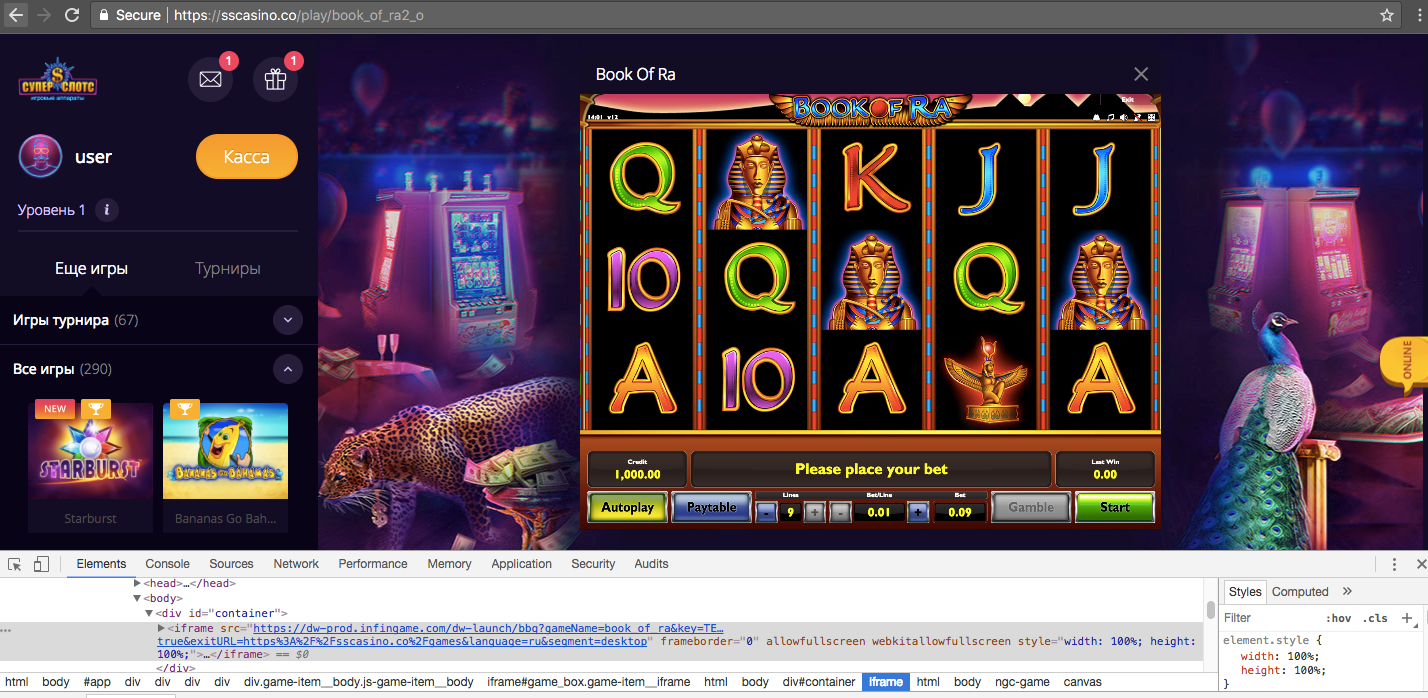The image size is (1428, 698).
Task: Open the DevTools three-dot menu
Action: click(x=1394, y=564)
